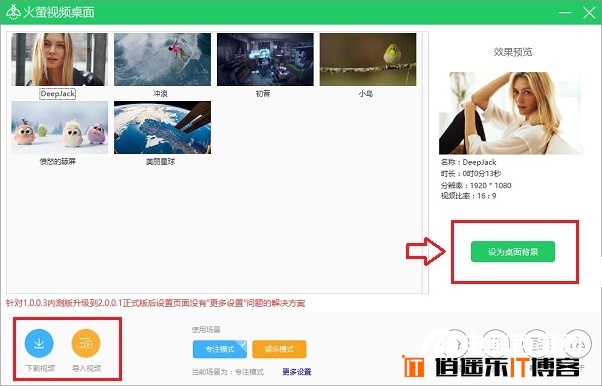
Task: Click the blue download video icon
Action: coord(39,343)
